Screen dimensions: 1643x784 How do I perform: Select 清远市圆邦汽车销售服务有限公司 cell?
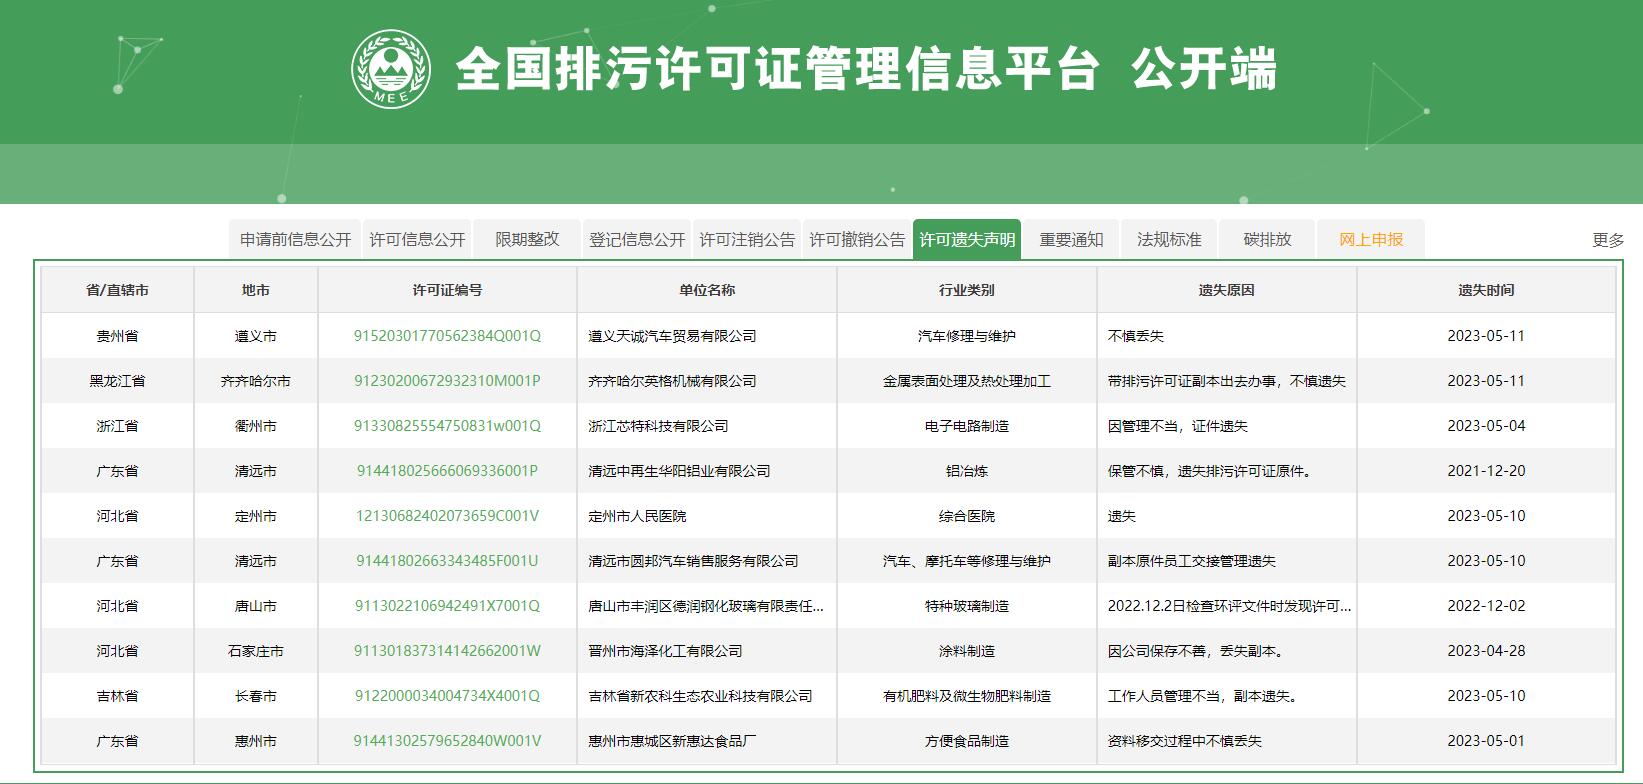coord(707,561)
